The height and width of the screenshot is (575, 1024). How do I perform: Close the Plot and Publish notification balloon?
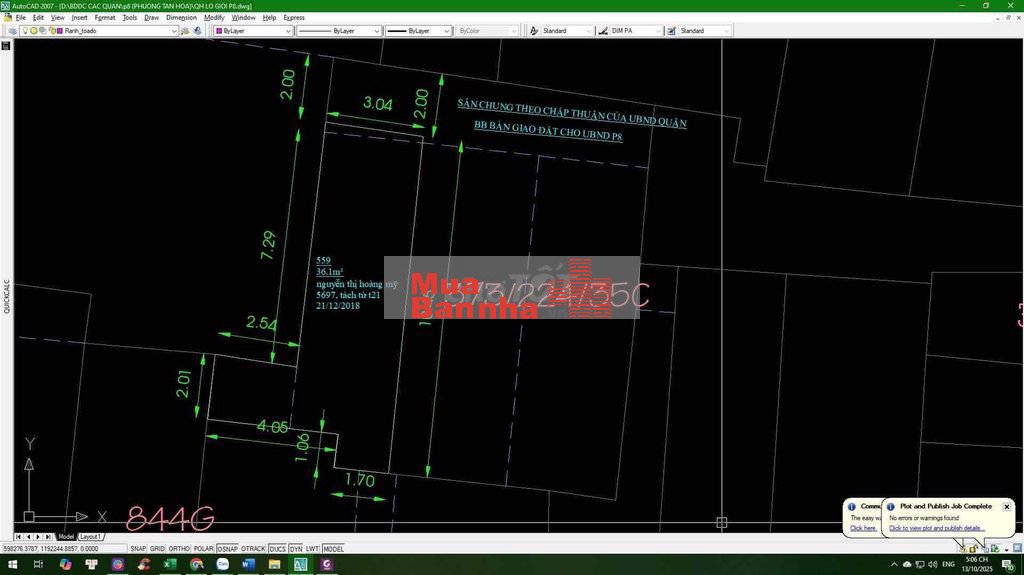[x=1007, y=507]
